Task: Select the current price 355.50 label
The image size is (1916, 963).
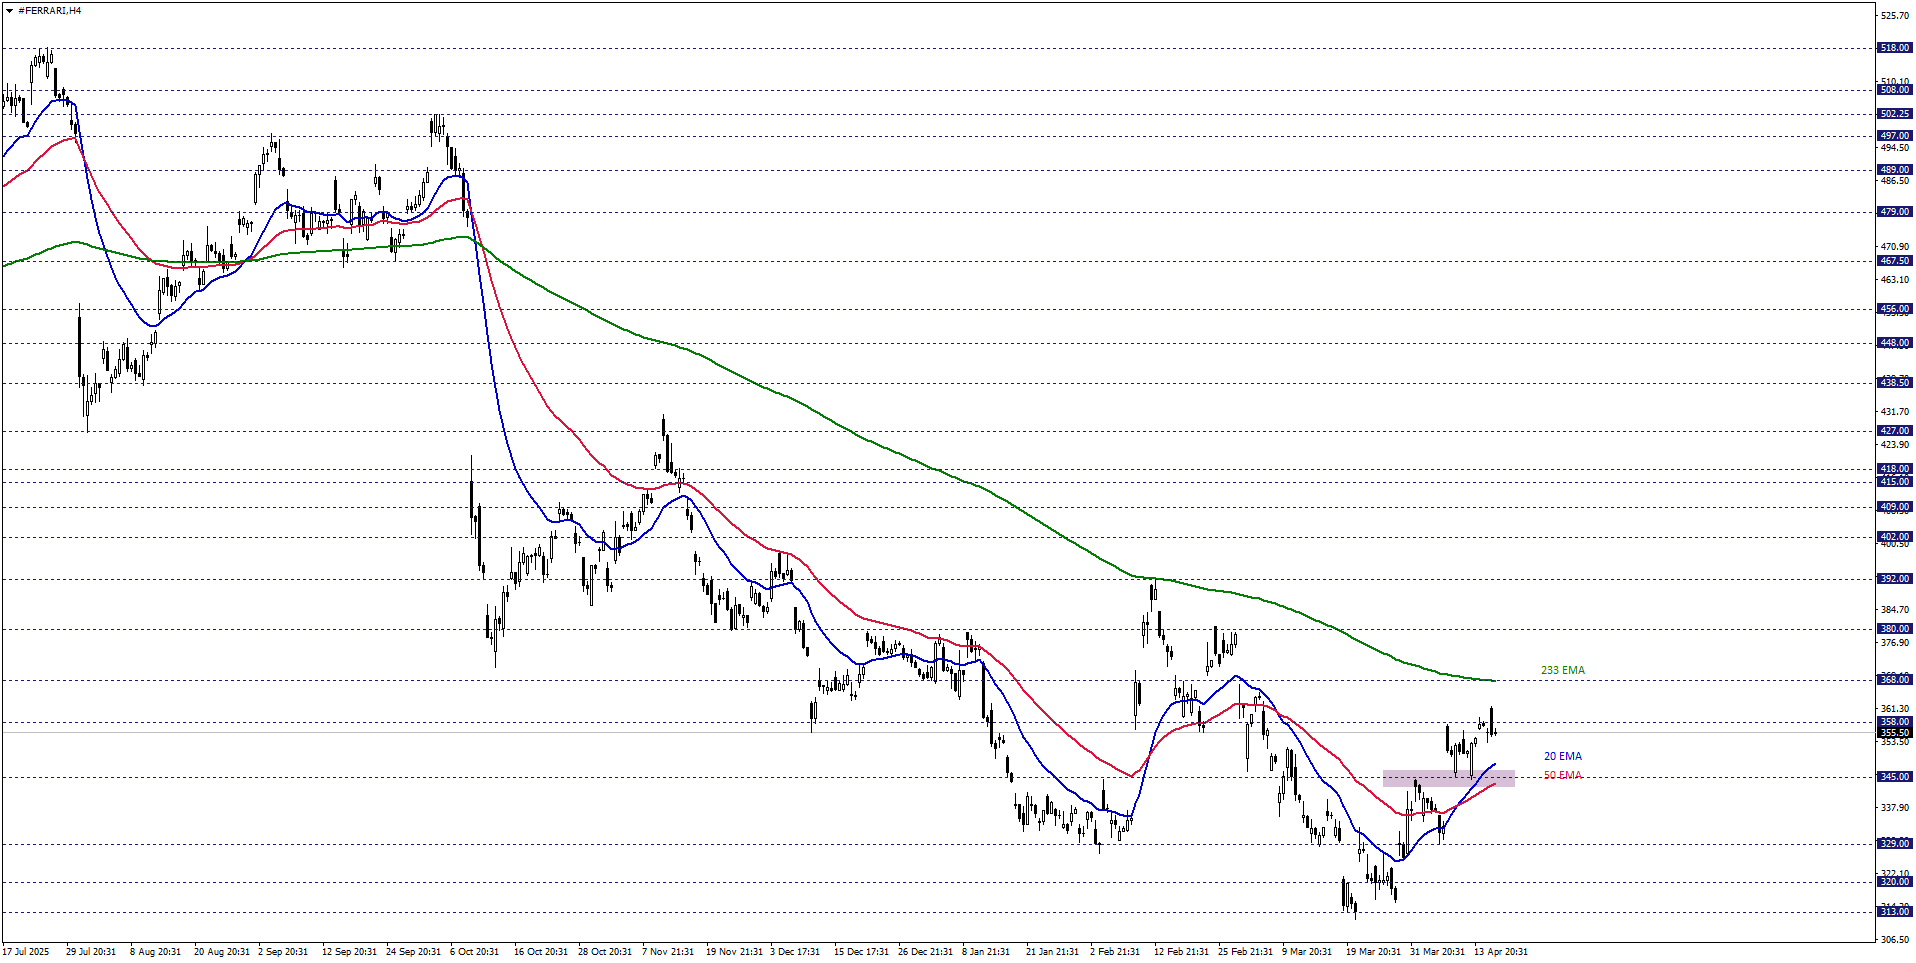Action: click(x=1894, y=733)
